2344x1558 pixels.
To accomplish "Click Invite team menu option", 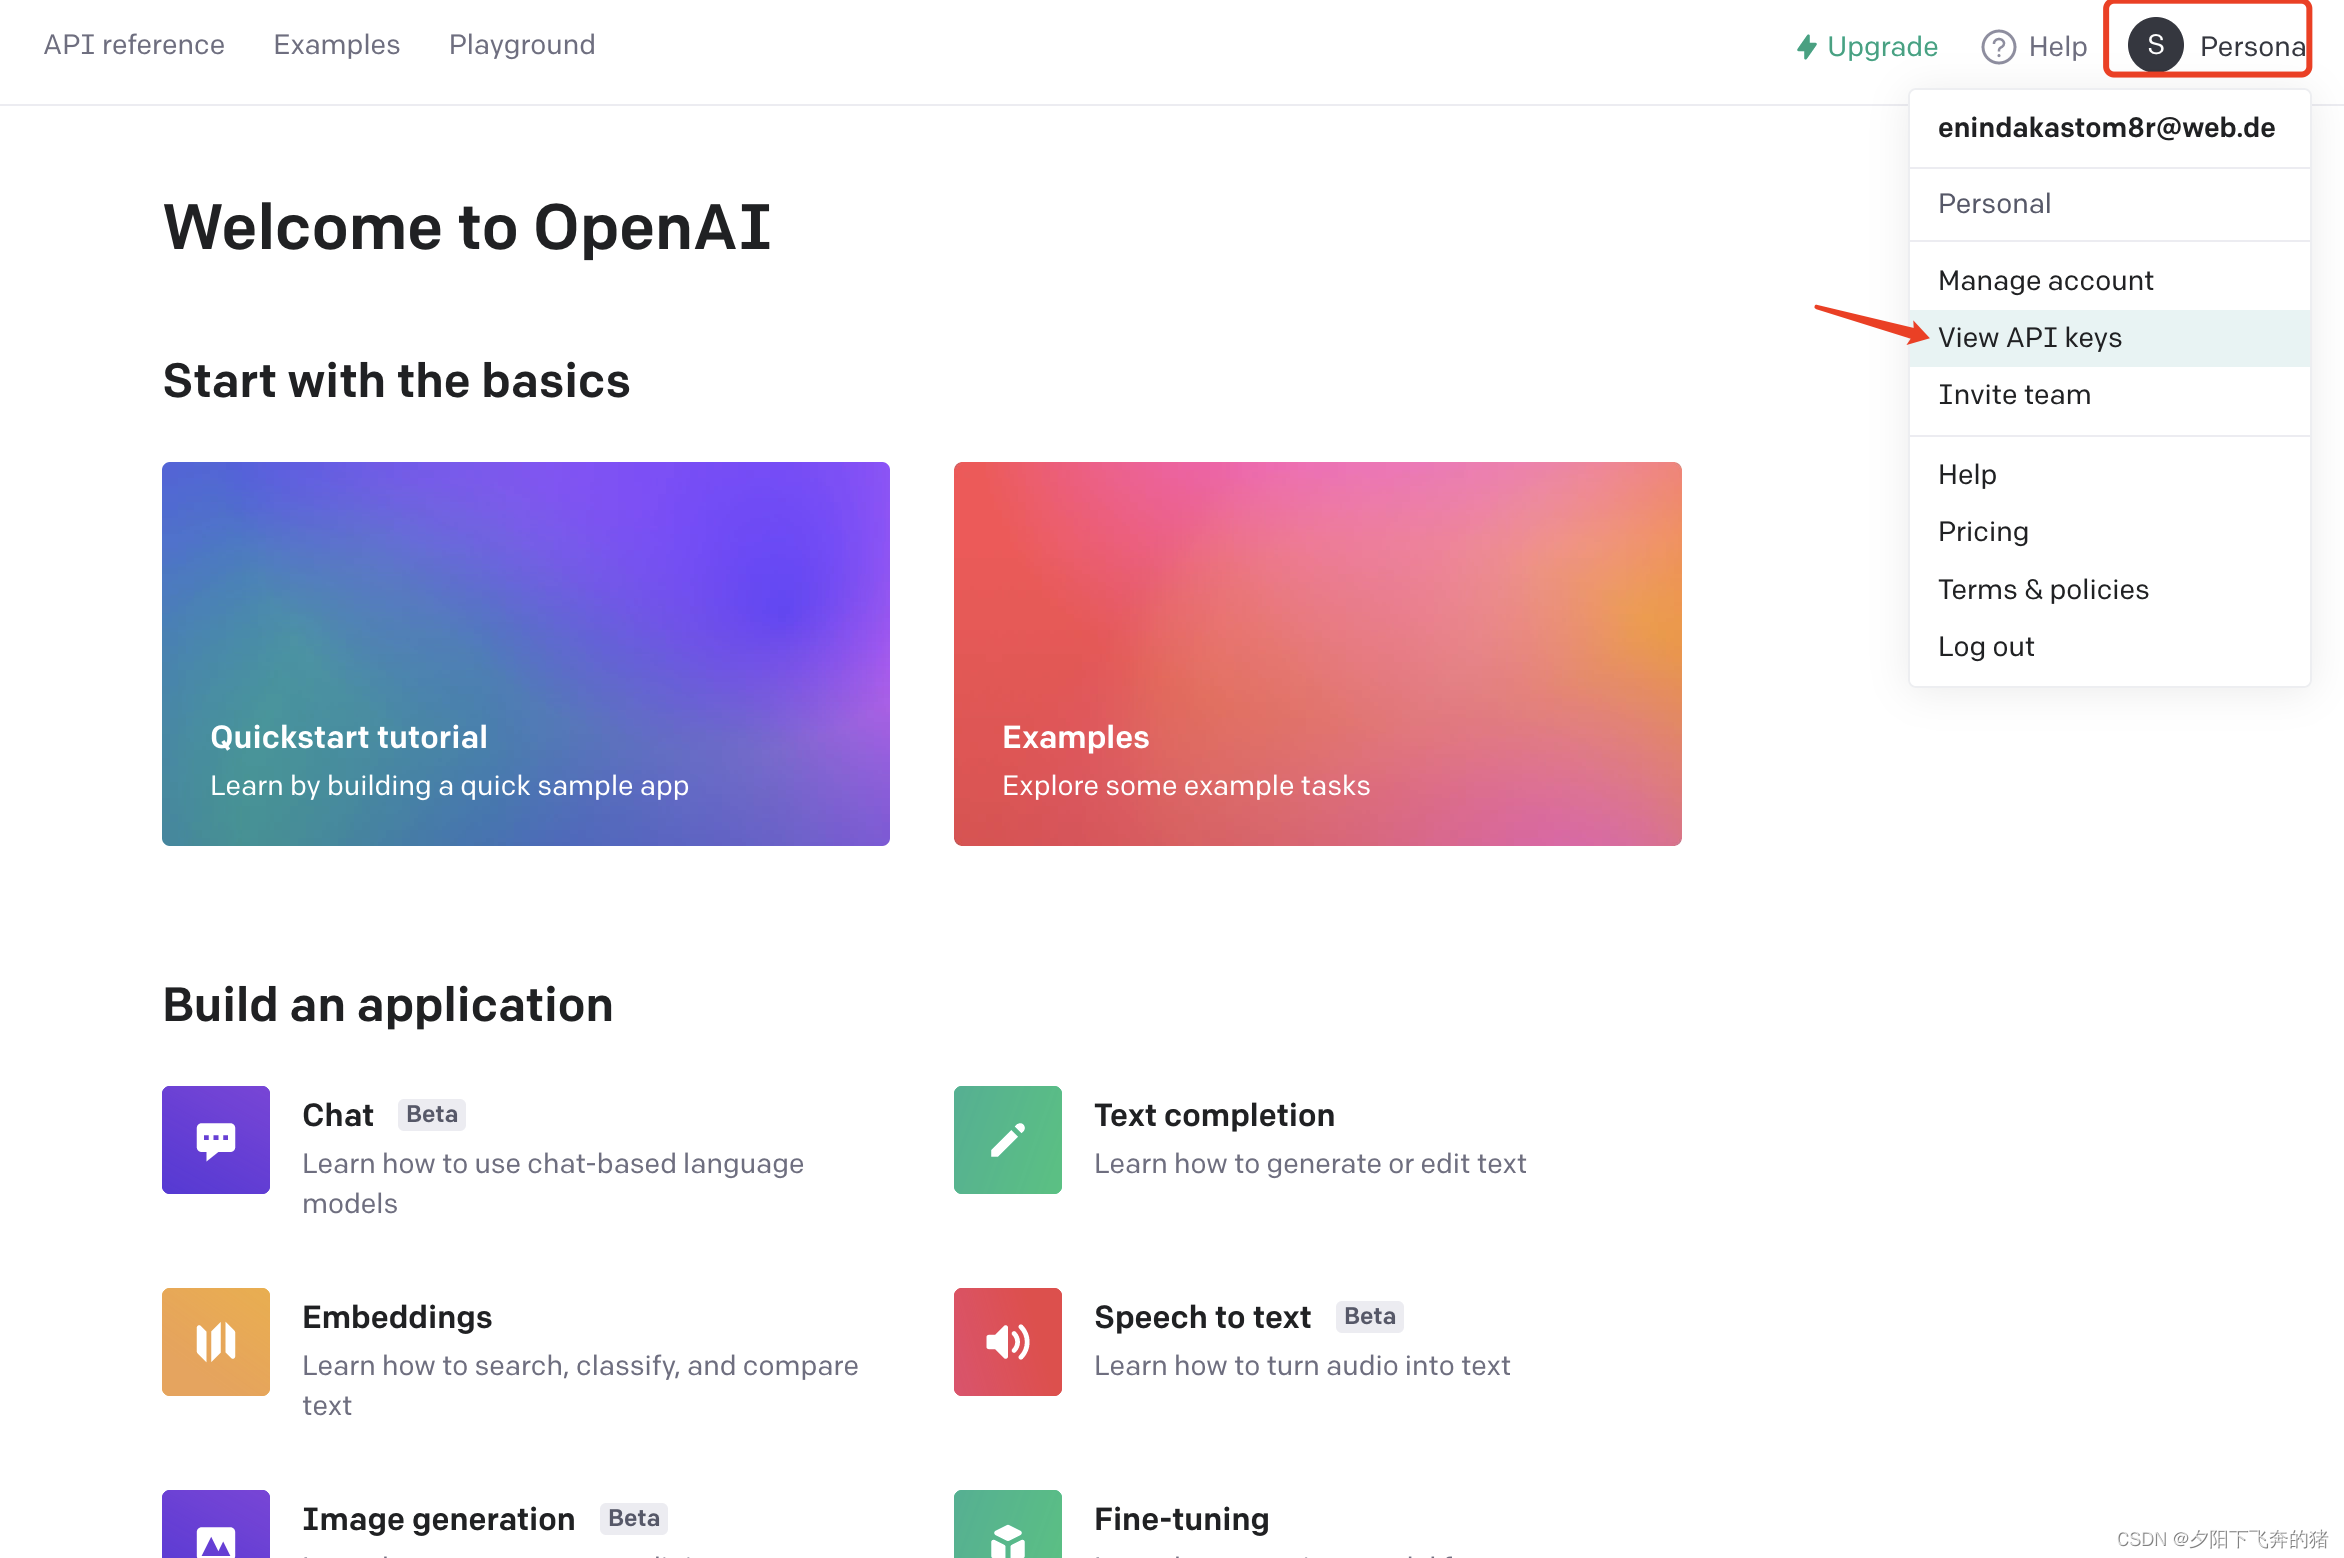I will (2015, 395).
